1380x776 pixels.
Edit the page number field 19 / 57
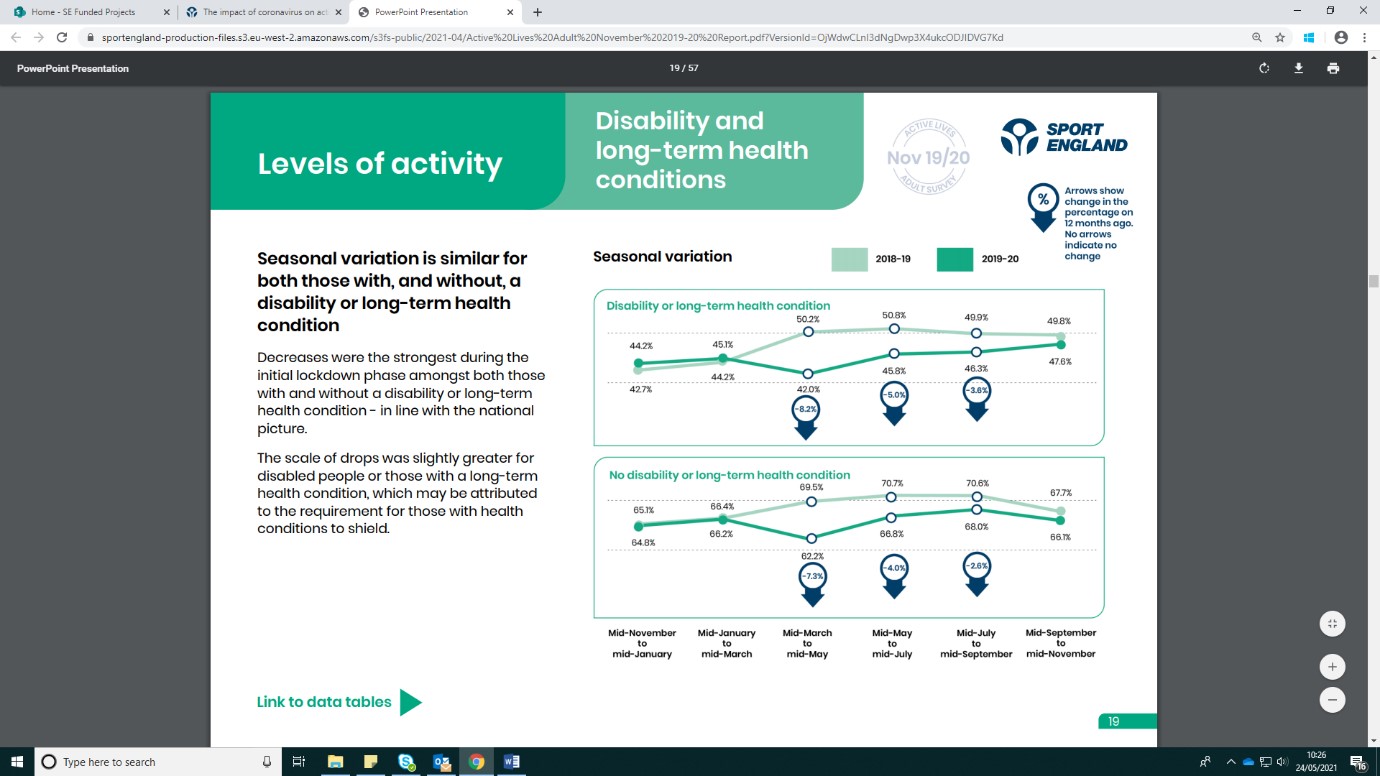(683, 68)
